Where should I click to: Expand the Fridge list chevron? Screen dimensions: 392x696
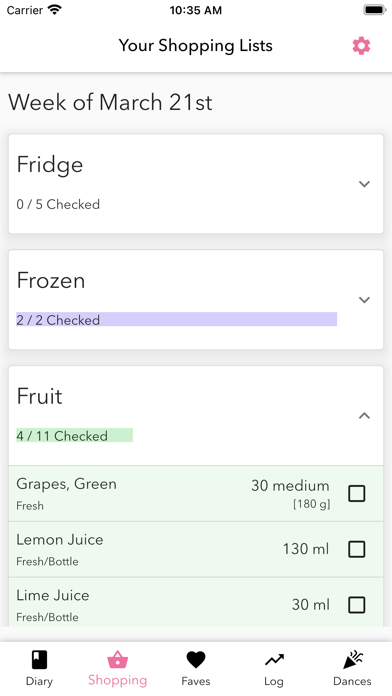[364, 184]
